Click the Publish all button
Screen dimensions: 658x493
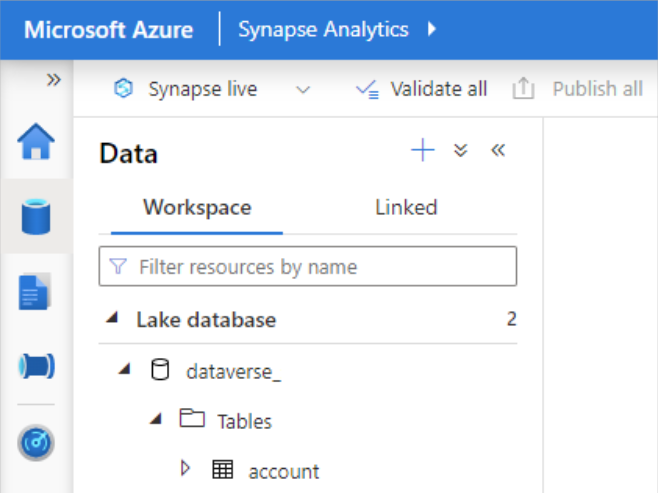point(578,89)
